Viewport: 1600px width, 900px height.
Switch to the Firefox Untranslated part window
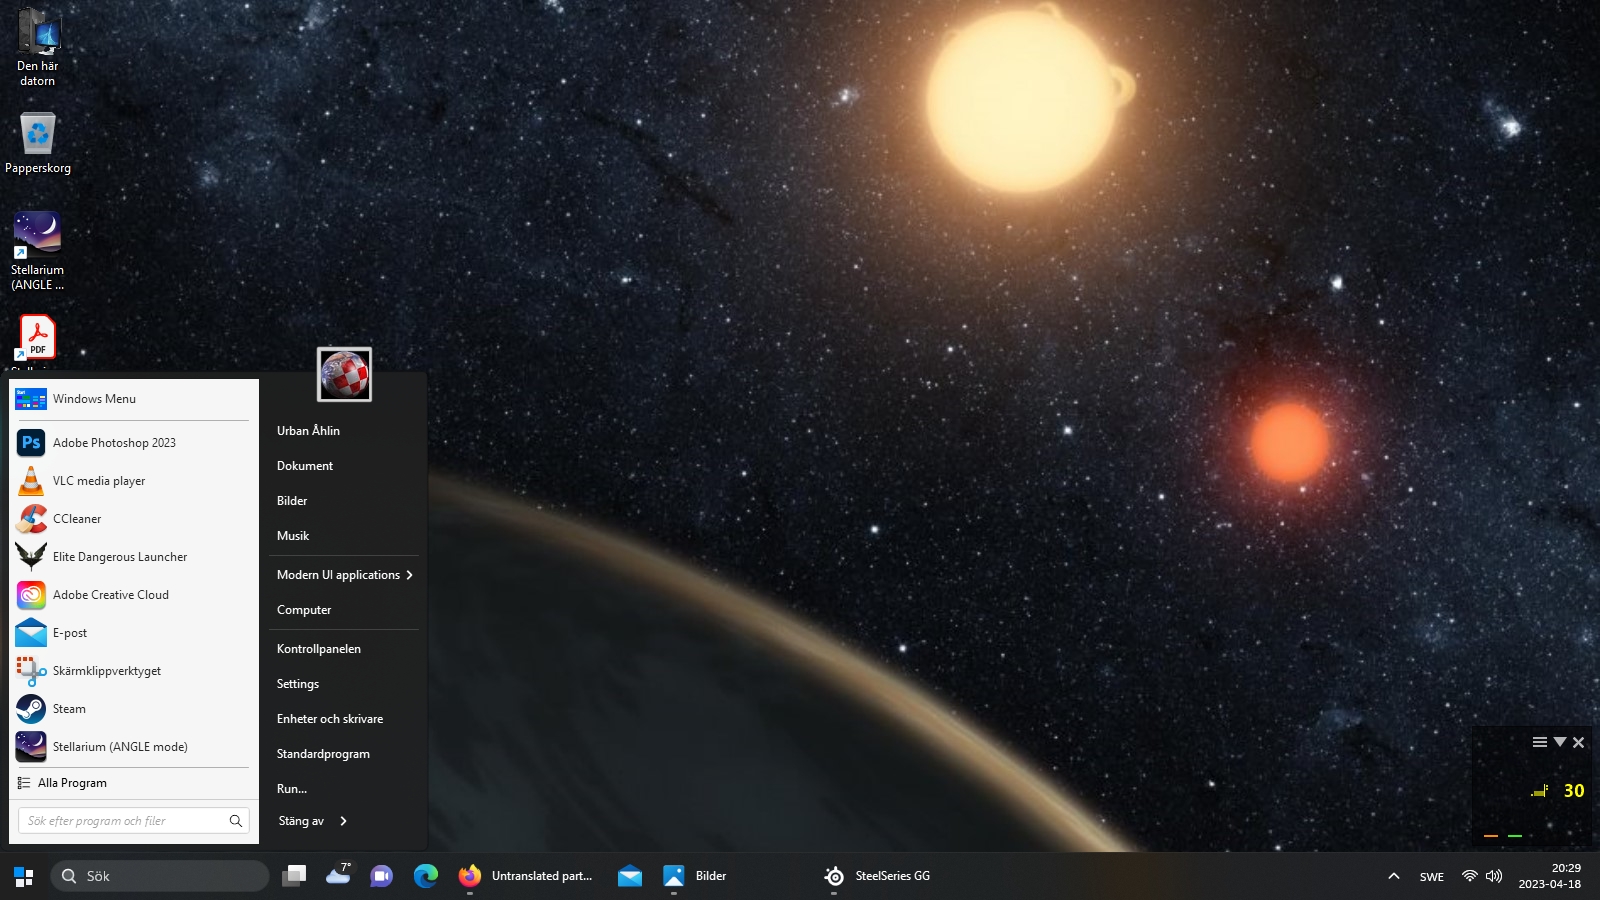click(x=526, y=877)
